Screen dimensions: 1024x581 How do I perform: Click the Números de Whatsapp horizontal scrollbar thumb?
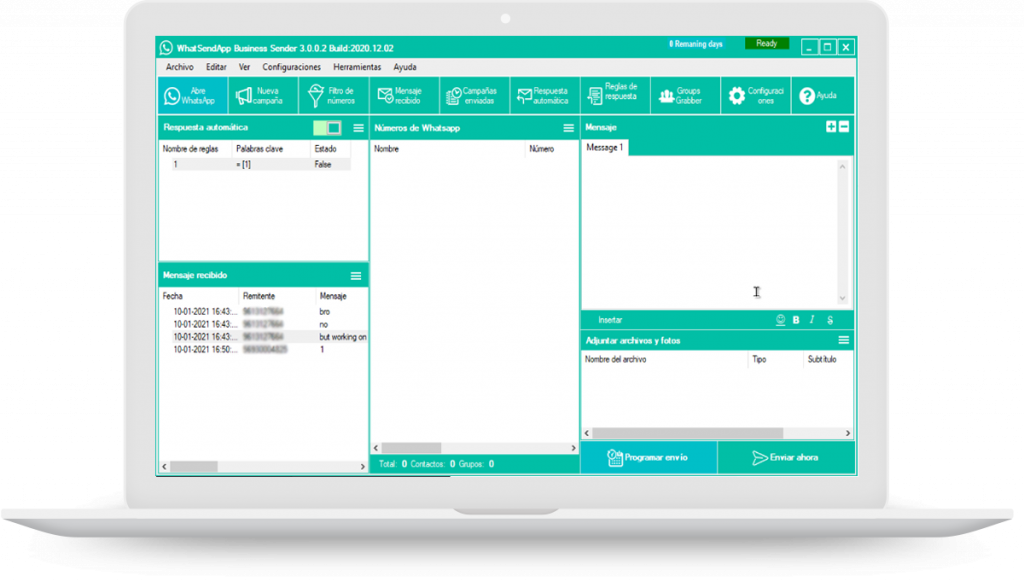pyautogui.click(x=411, y=448)
